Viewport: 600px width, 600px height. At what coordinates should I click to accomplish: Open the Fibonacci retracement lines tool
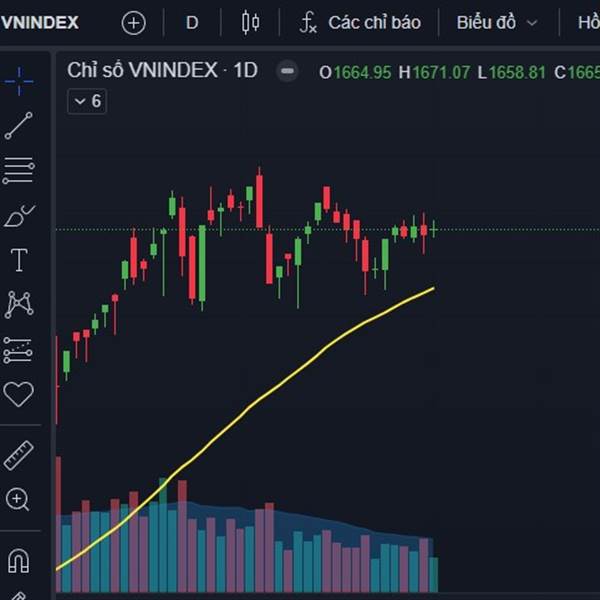coord(19,170)
